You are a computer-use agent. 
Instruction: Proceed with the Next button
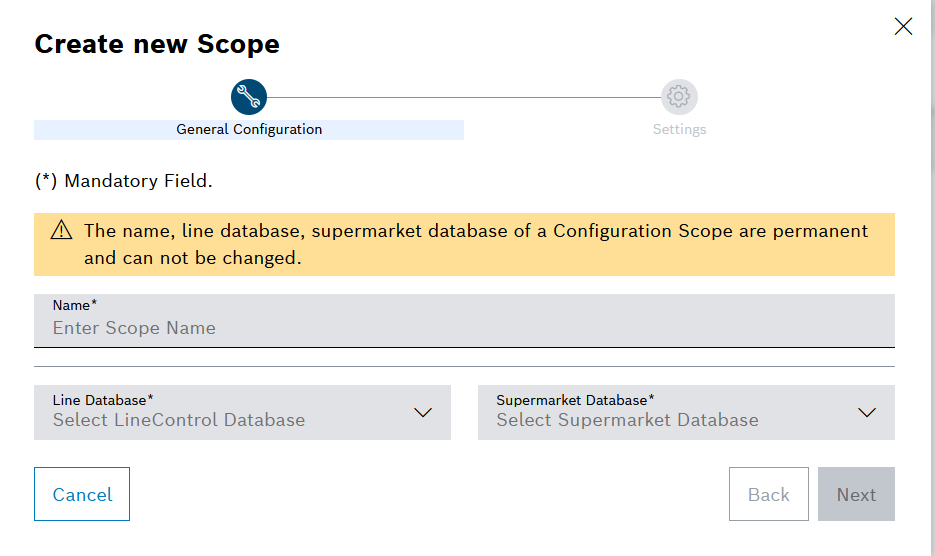[x=856, y=494]
